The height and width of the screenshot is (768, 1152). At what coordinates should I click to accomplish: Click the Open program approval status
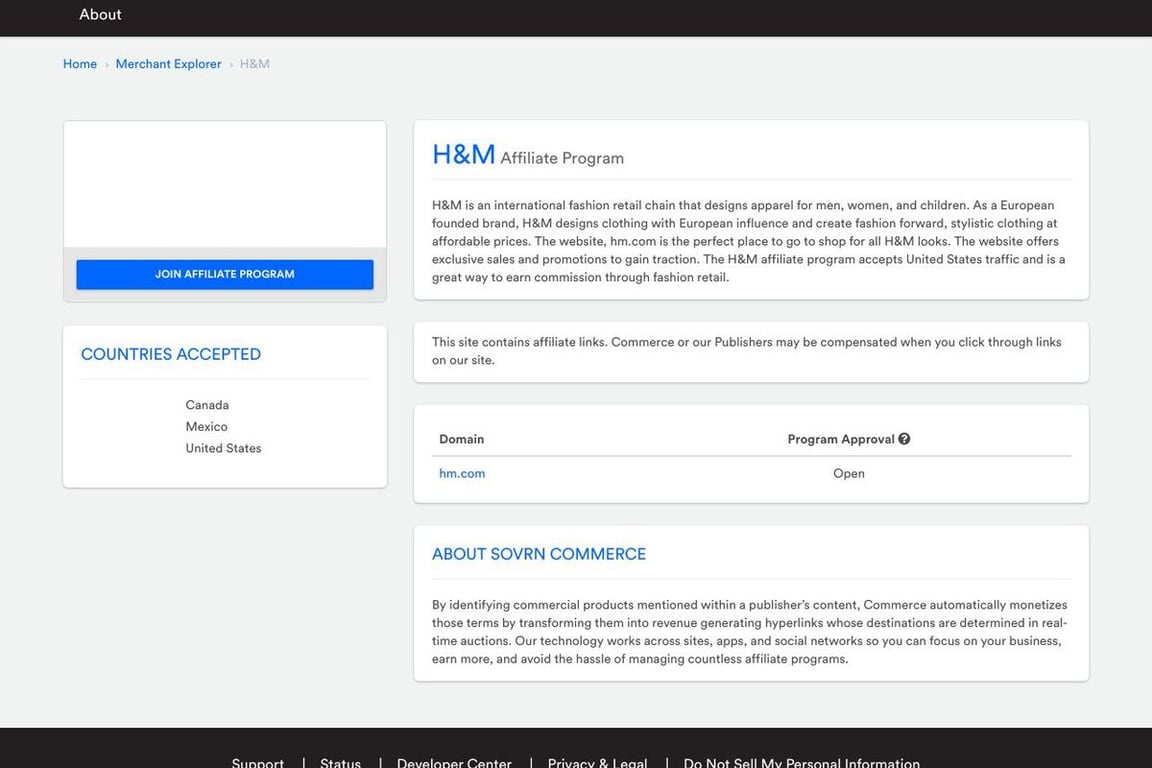849,474
